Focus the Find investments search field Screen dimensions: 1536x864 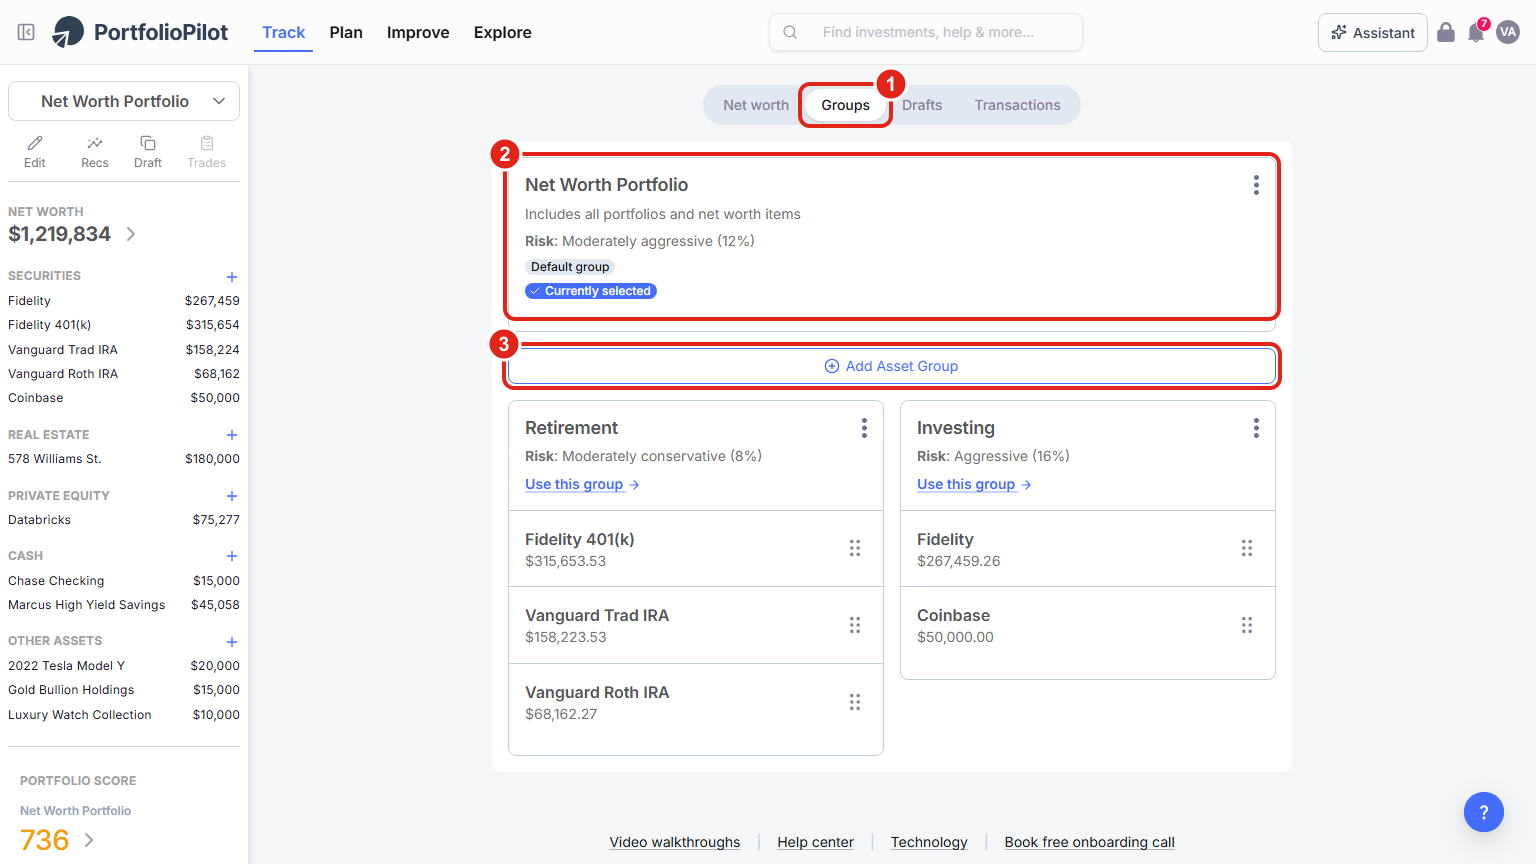[x=926, y=32]
